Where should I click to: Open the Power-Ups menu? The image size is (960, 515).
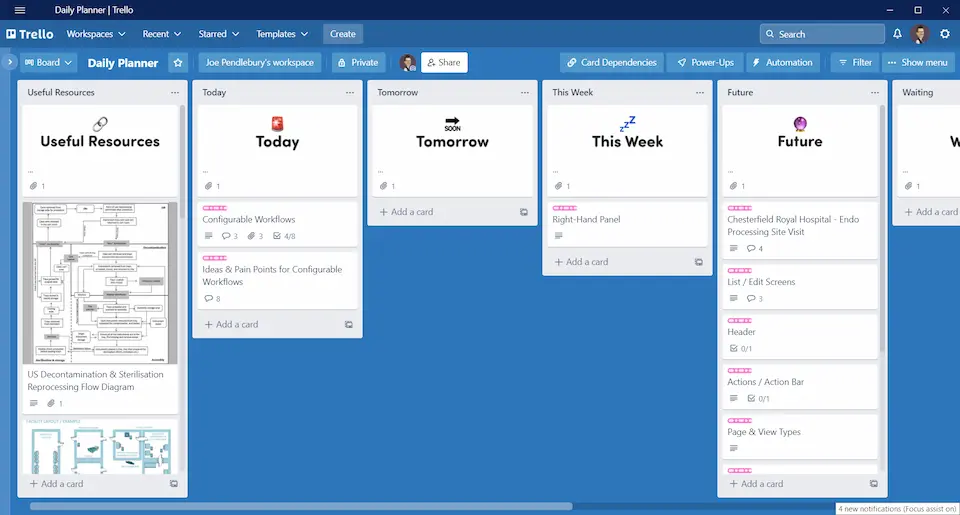(705, 62)
